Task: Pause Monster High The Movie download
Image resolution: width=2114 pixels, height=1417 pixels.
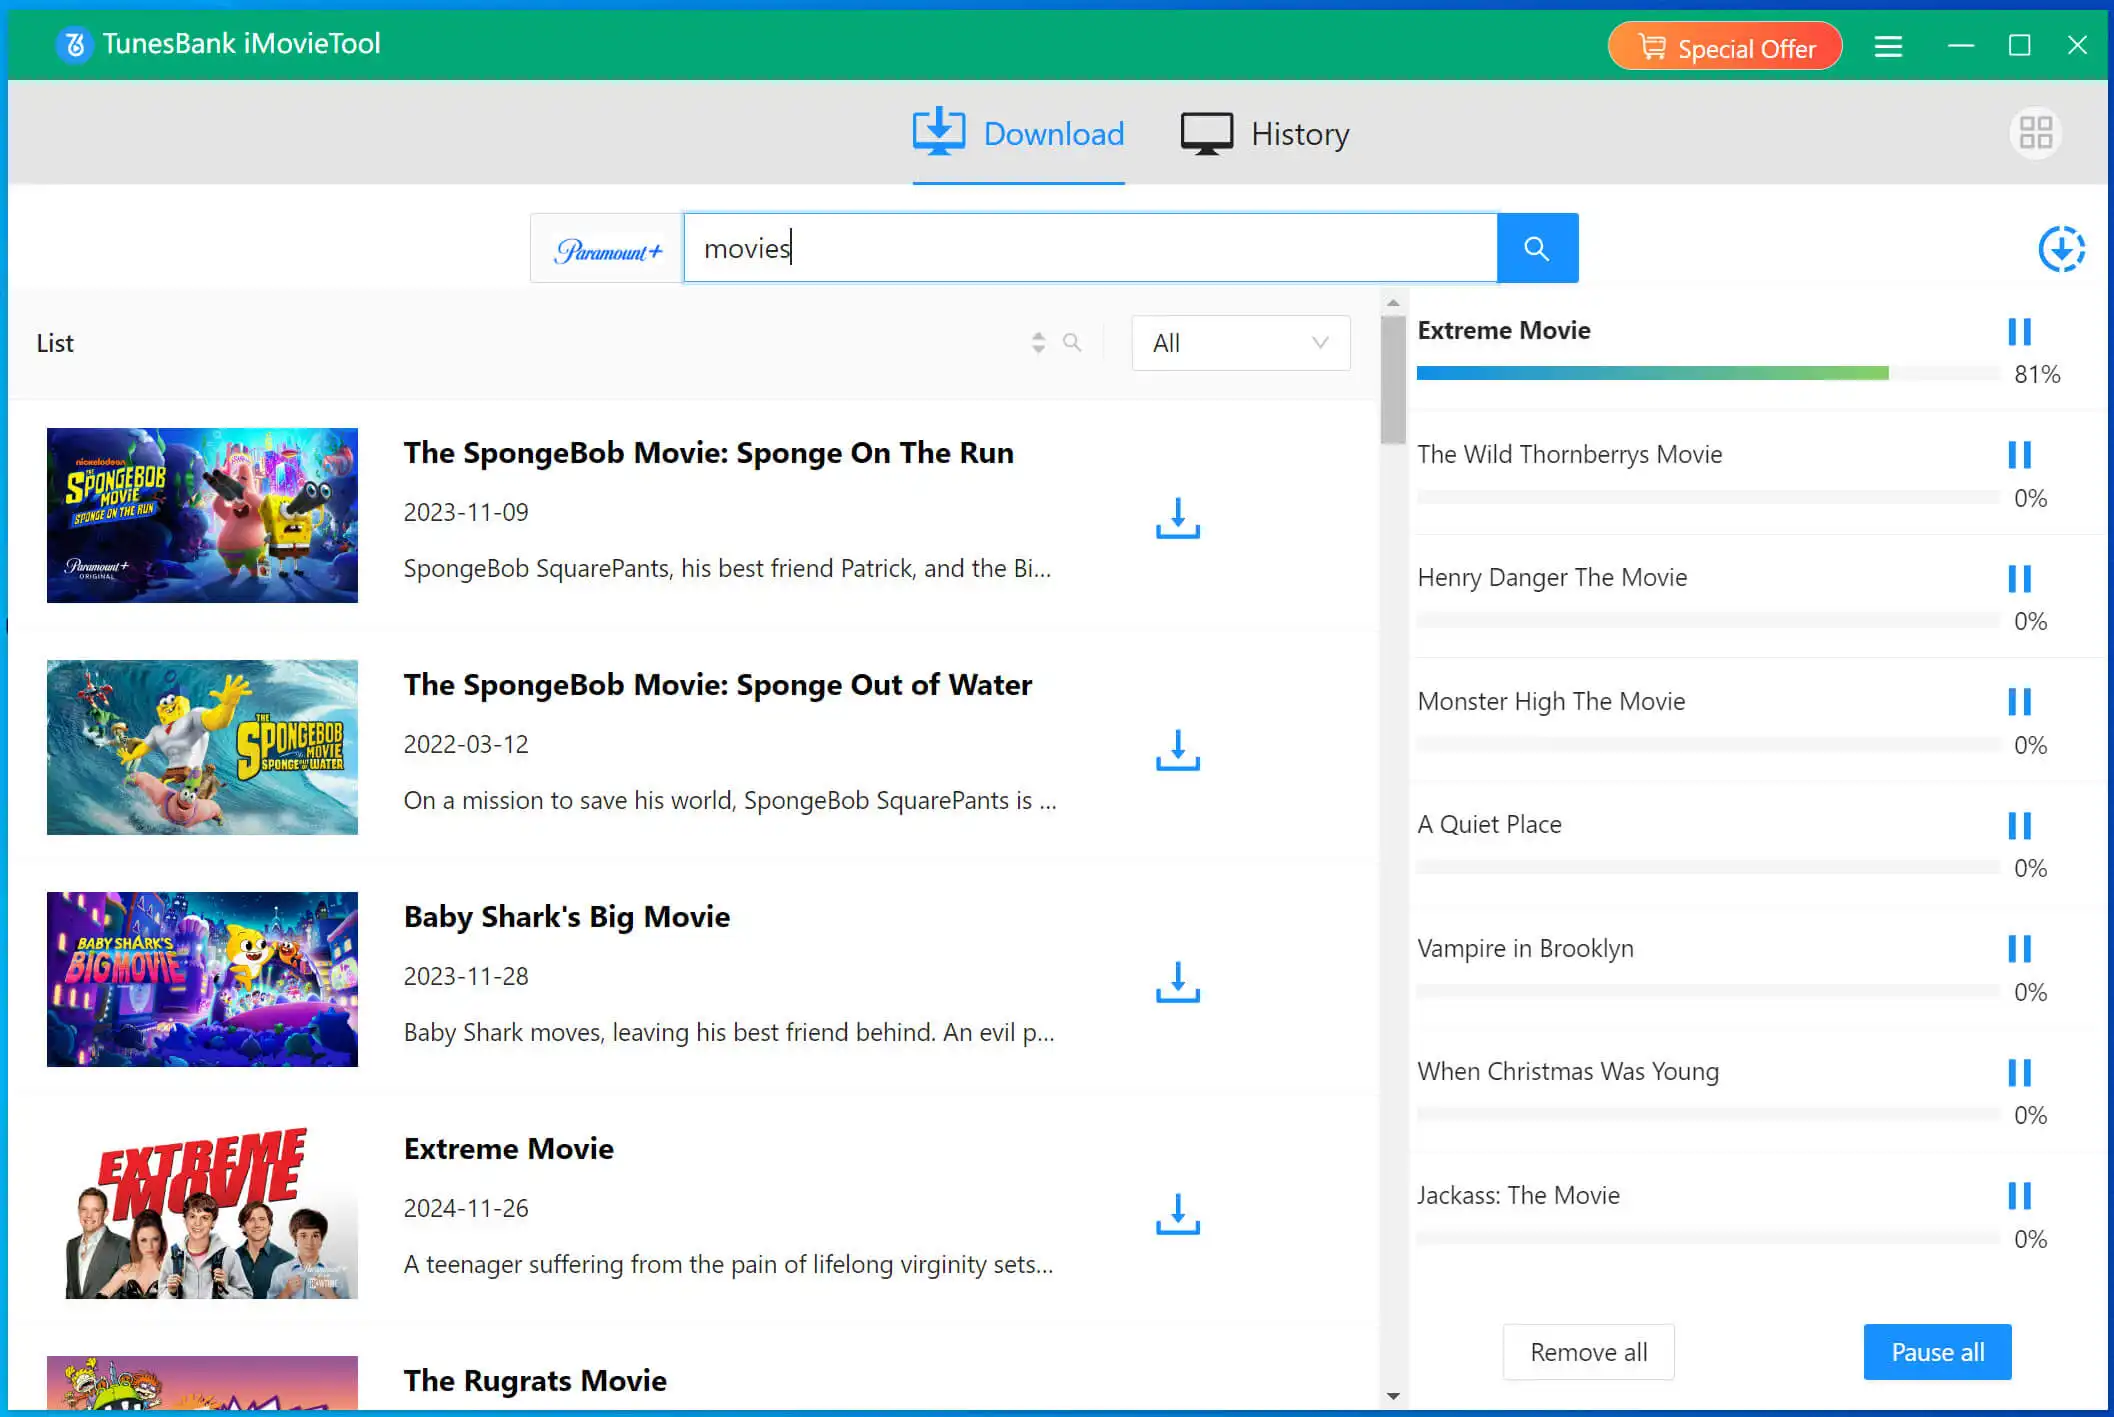Action: coord(2019,702)
